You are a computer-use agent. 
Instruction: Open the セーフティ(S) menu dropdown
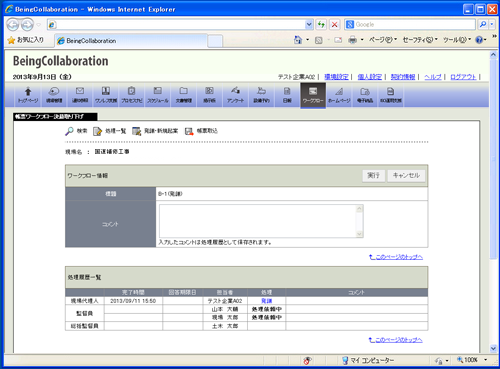pyautogui.click(x=420, y=40)
